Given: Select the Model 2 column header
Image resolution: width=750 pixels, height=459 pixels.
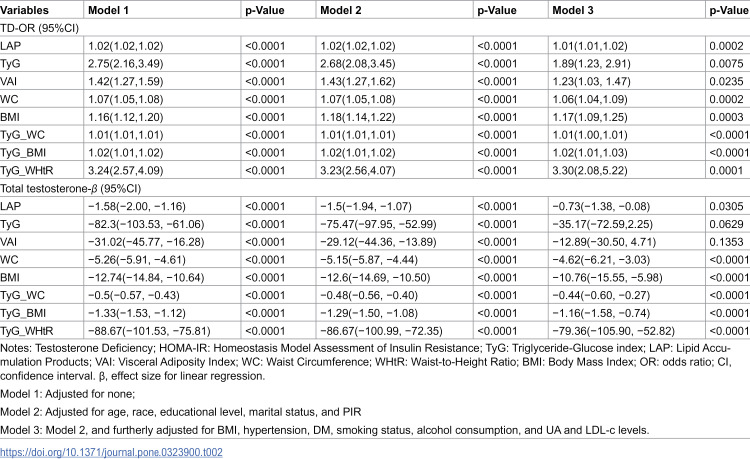Looking at the screenshot, I should (341, 10).
